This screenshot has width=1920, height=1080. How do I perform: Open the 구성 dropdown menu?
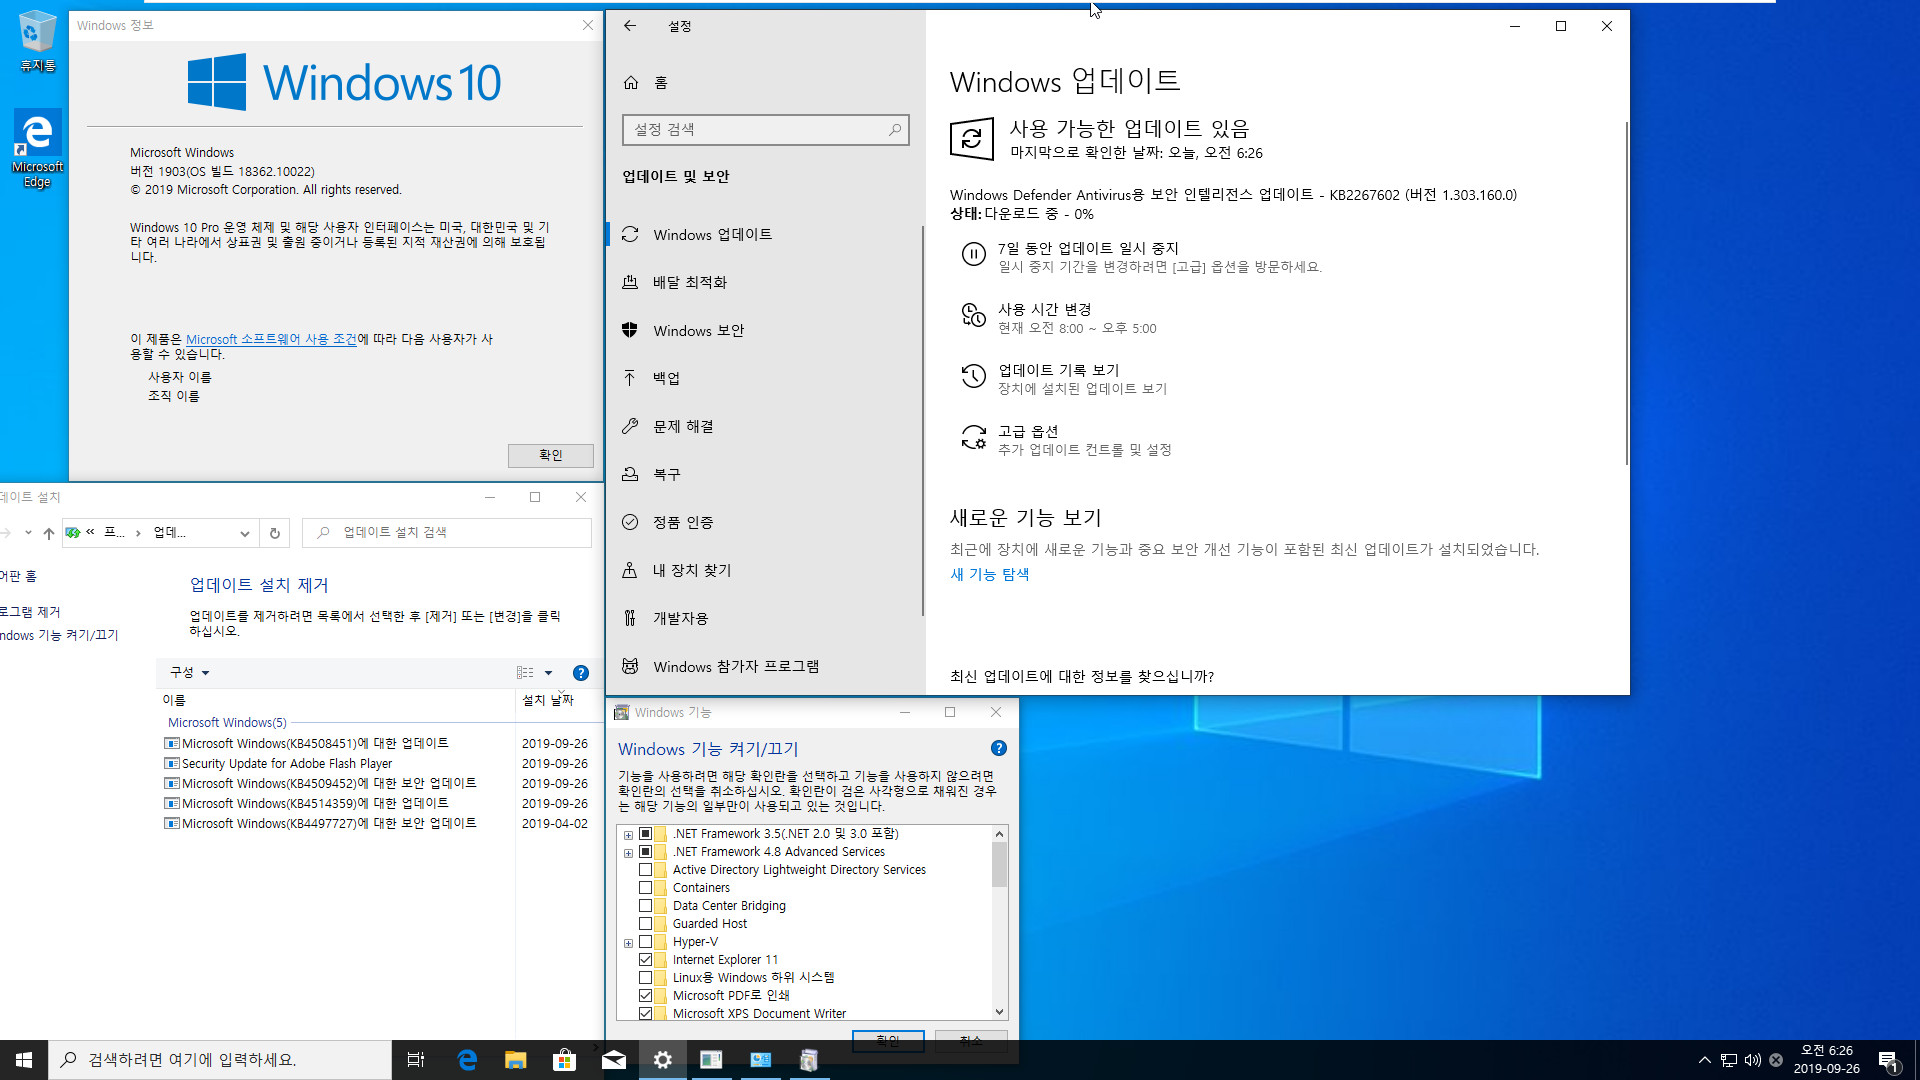click(190, 672)
